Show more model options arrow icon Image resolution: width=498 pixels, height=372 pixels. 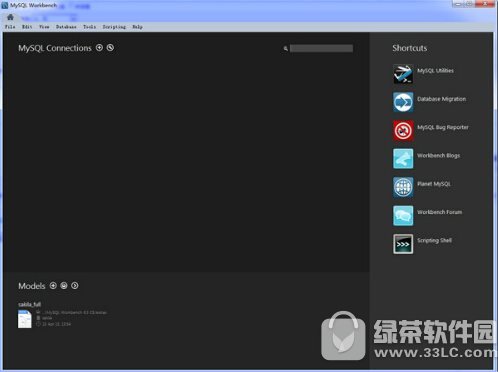pyautogui.click(x=75, y=285)
